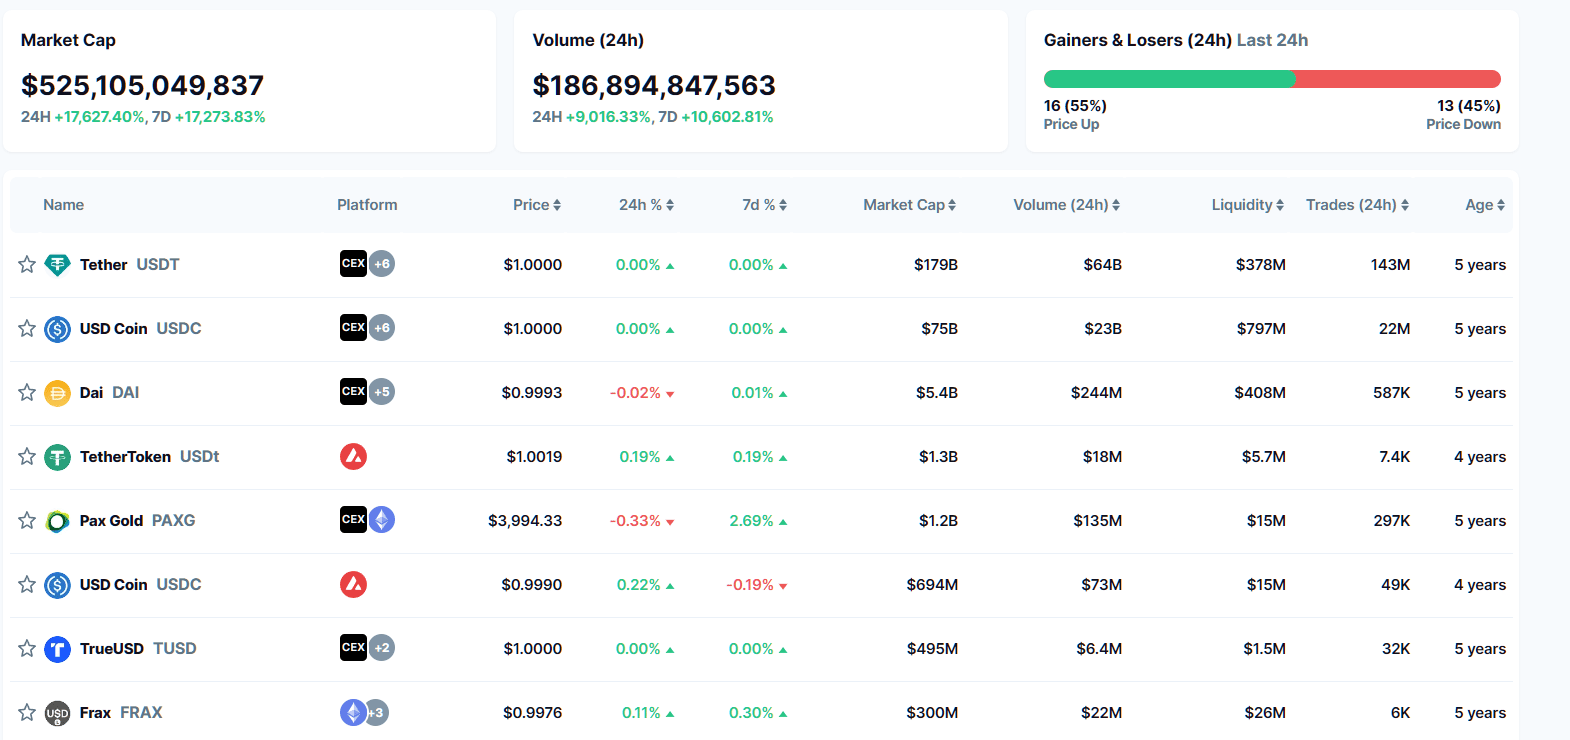
Task: Open the Frax FRAX coin page
Action: [121, 712]
